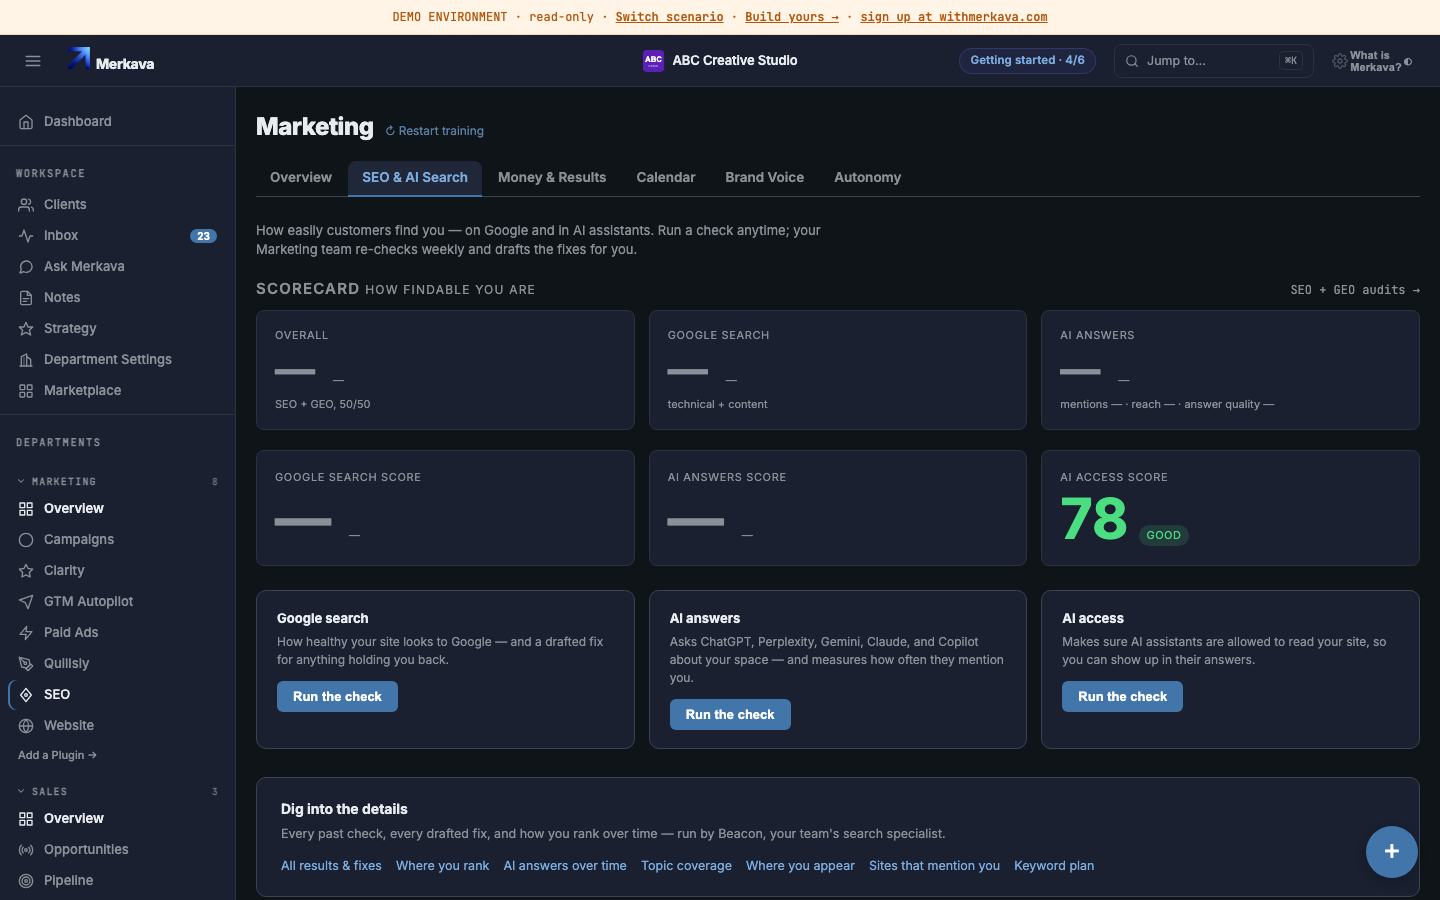Screen dimensions: 1440x900
Task: Open Clarity under Marketing
Action: click(118, 571)
